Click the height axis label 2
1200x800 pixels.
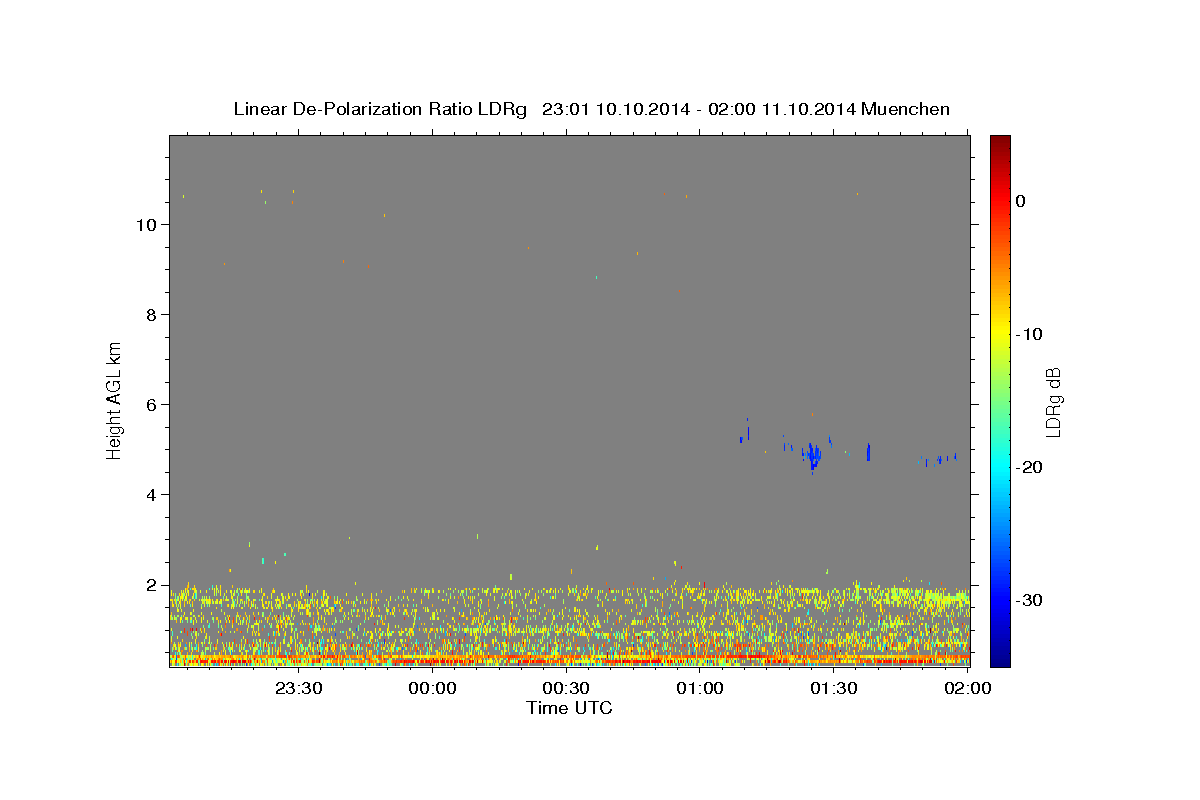tap(149, 585)
